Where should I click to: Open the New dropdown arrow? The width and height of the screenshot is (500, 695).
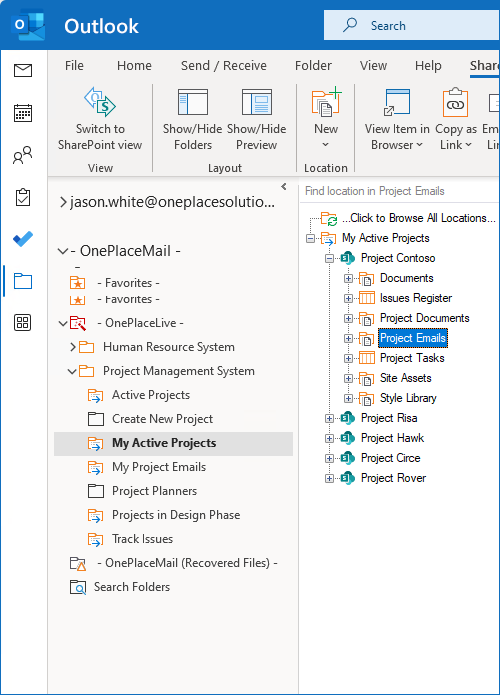coord(325,145)
